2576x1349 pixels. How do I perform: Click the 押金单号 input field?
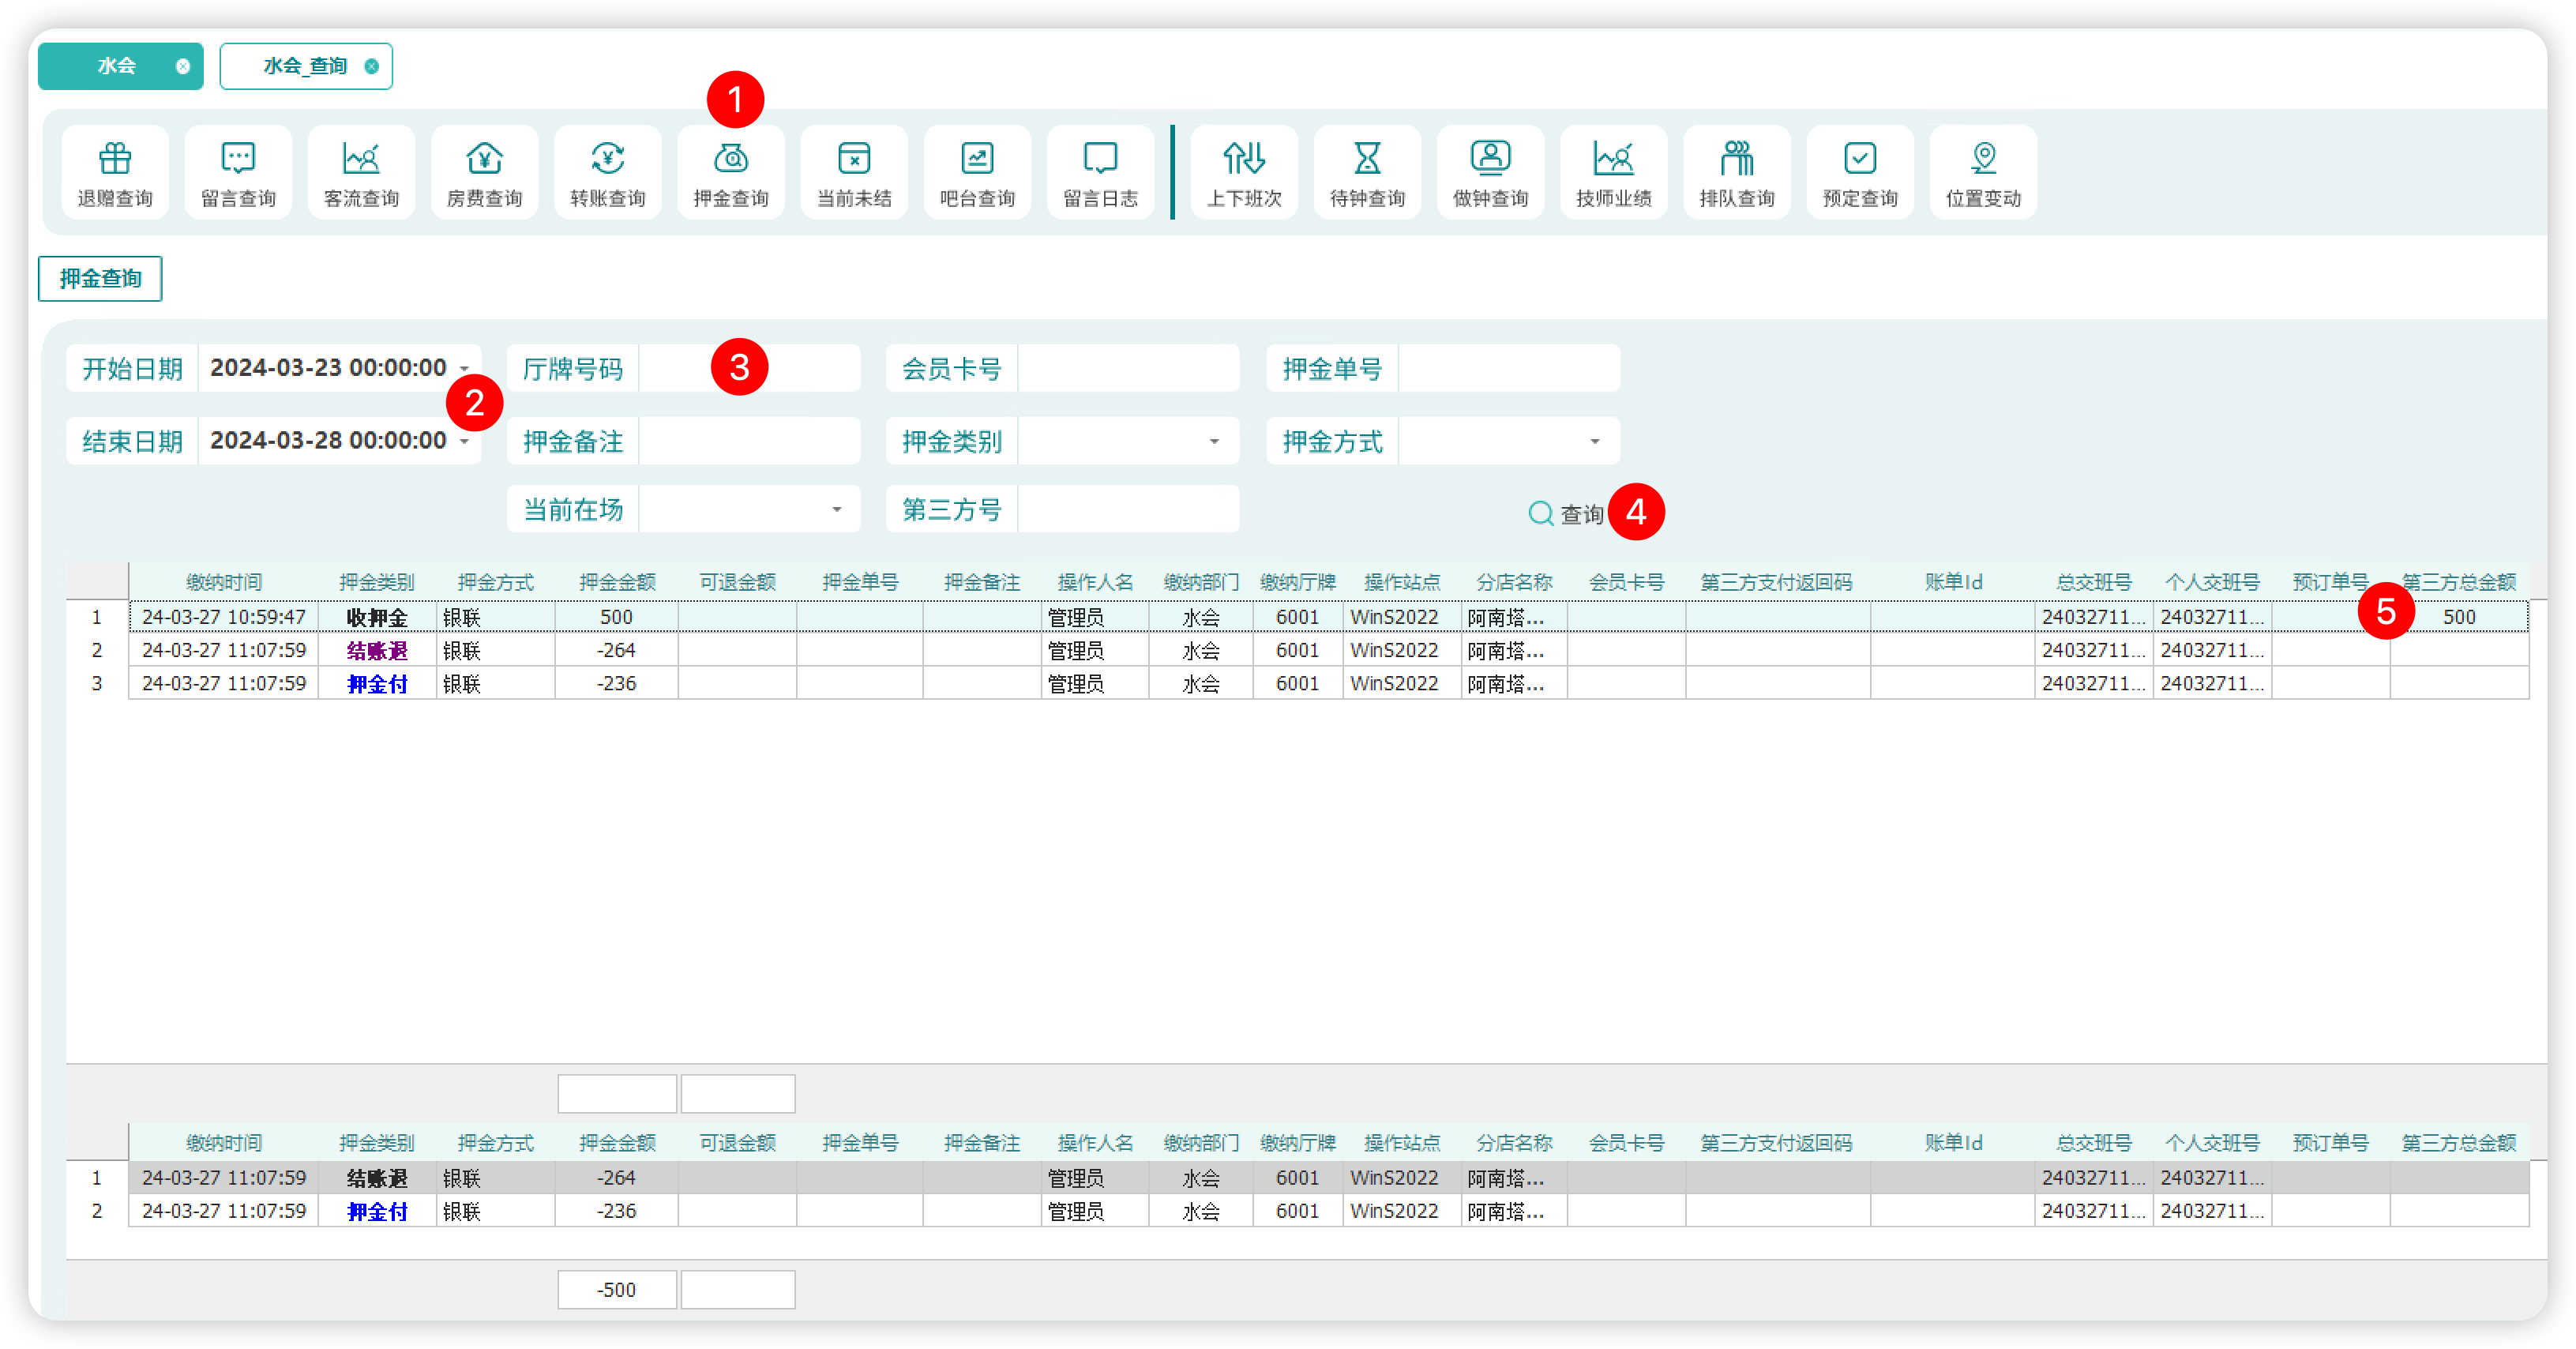tap(1508, 369)
